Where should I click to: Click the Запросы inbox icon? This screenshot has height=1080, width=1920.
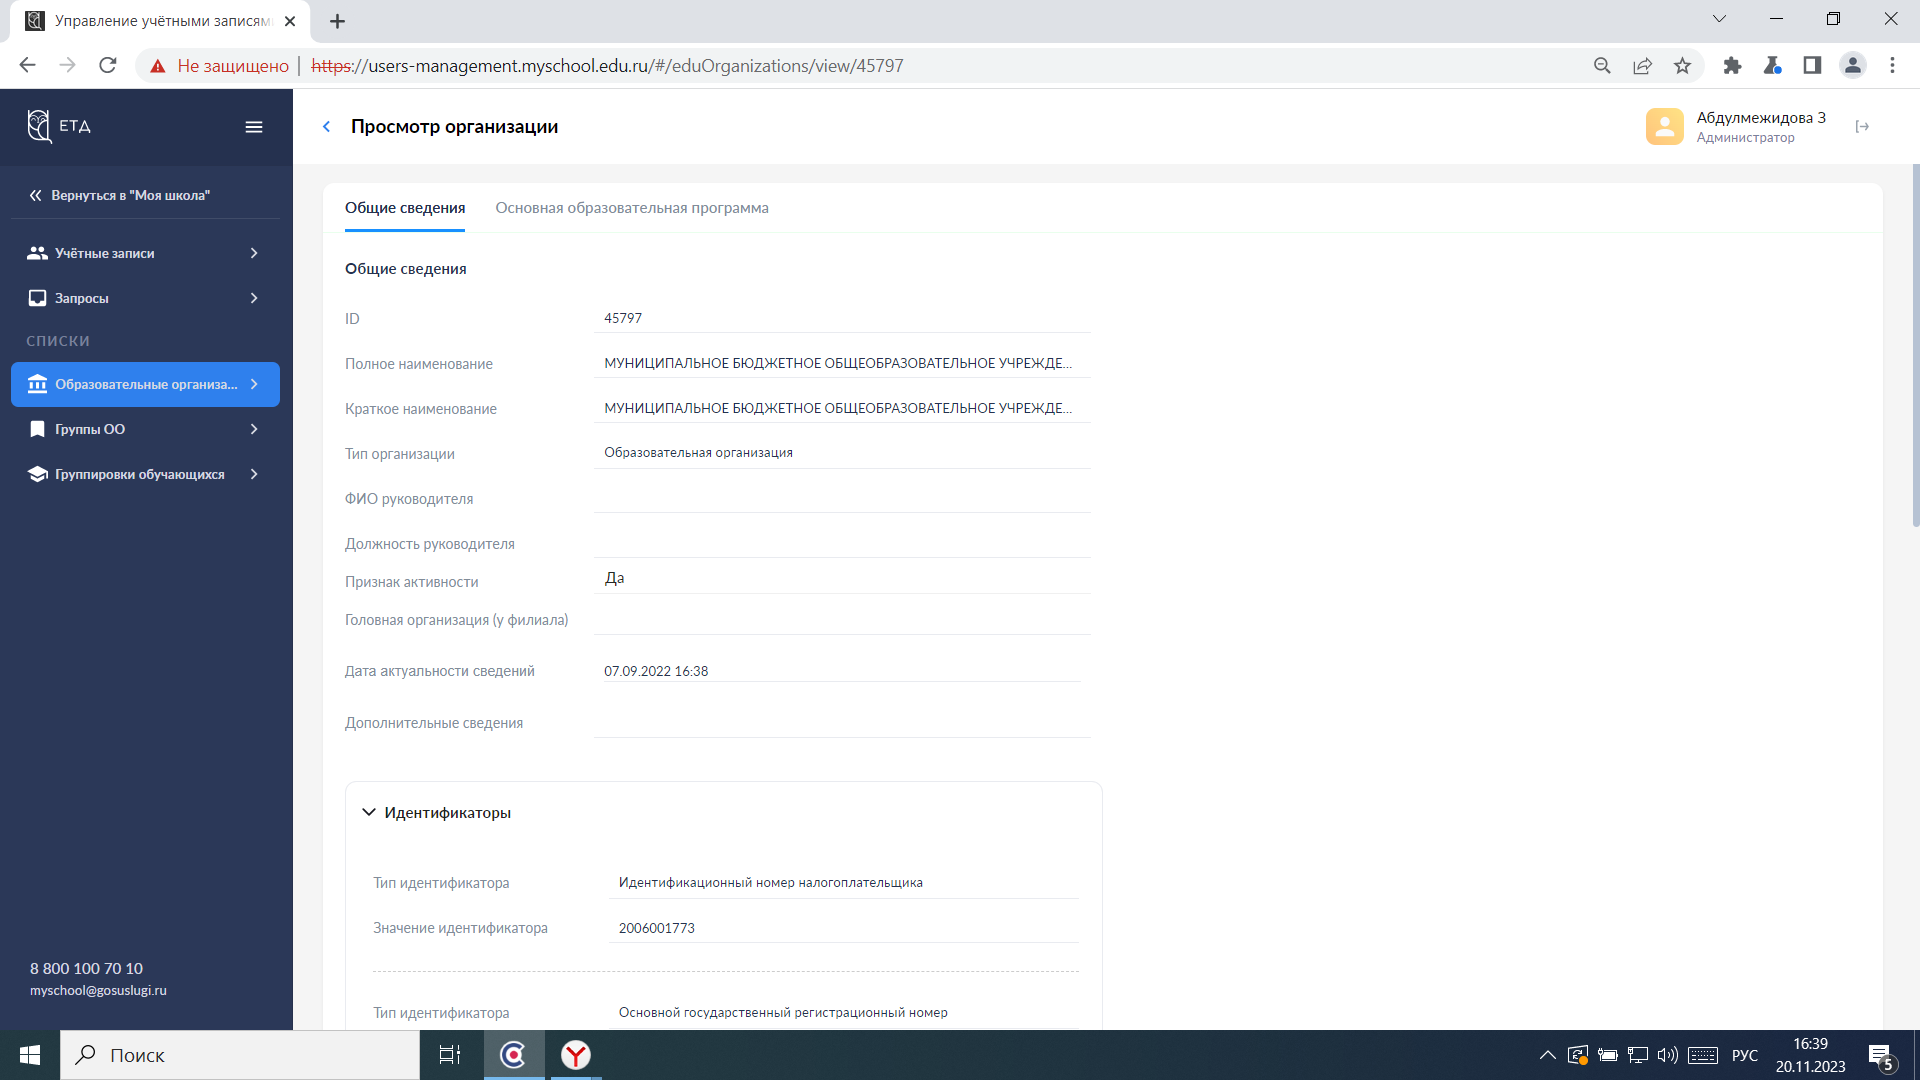click(x=37, y=298)
